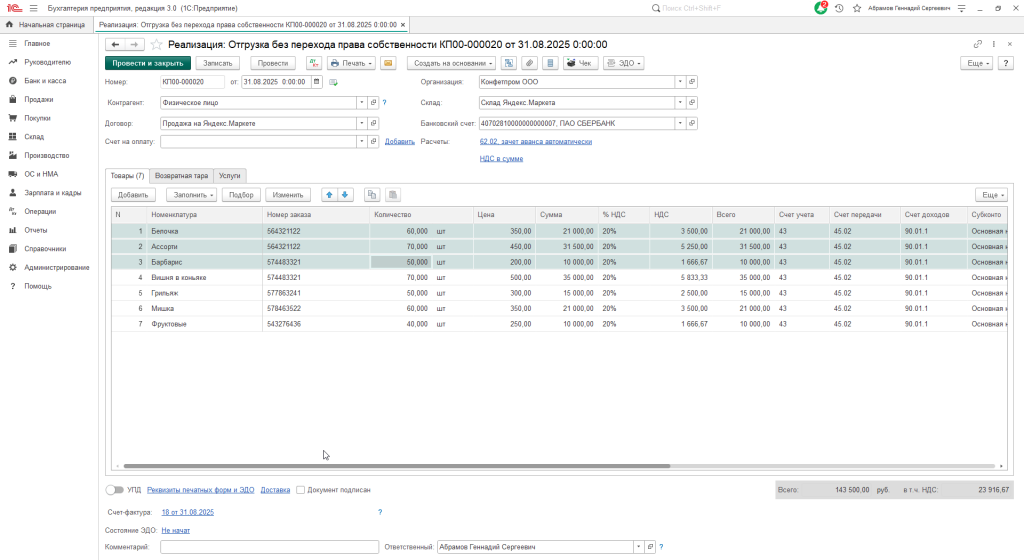Open Продажи section in sidebar

tap(39, 99)
